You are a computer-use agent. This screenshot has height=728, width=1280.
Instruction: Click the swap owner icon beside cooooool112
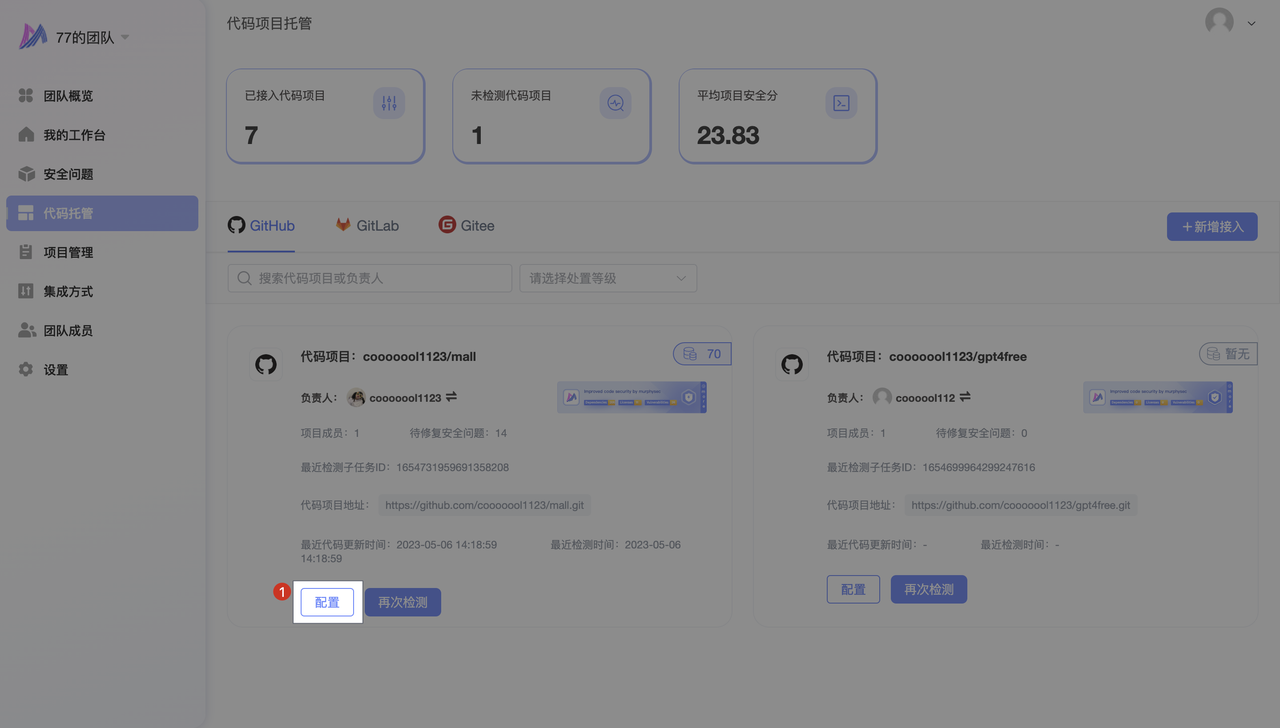[x=965, y=397]
